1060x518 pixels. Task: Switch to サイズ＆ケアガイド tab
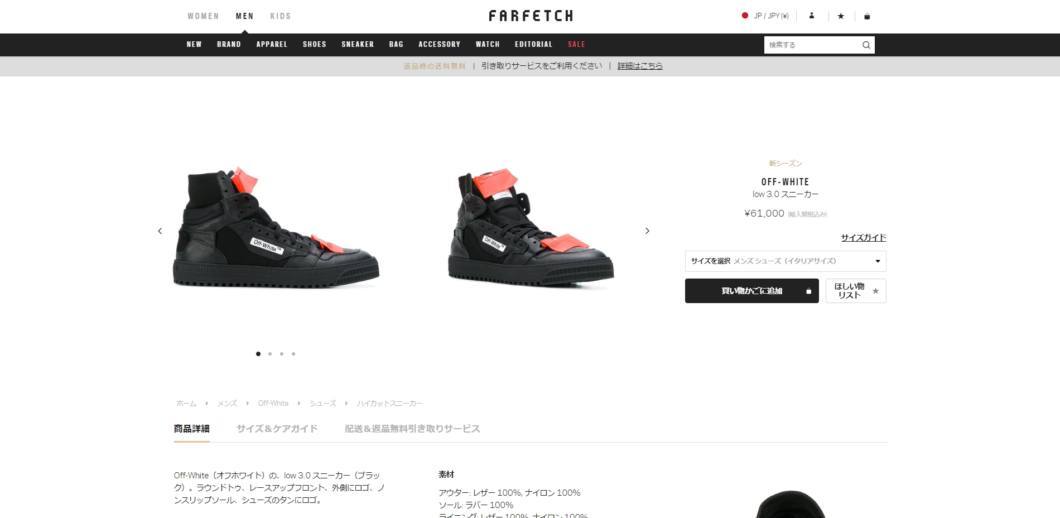click(276, 429)
